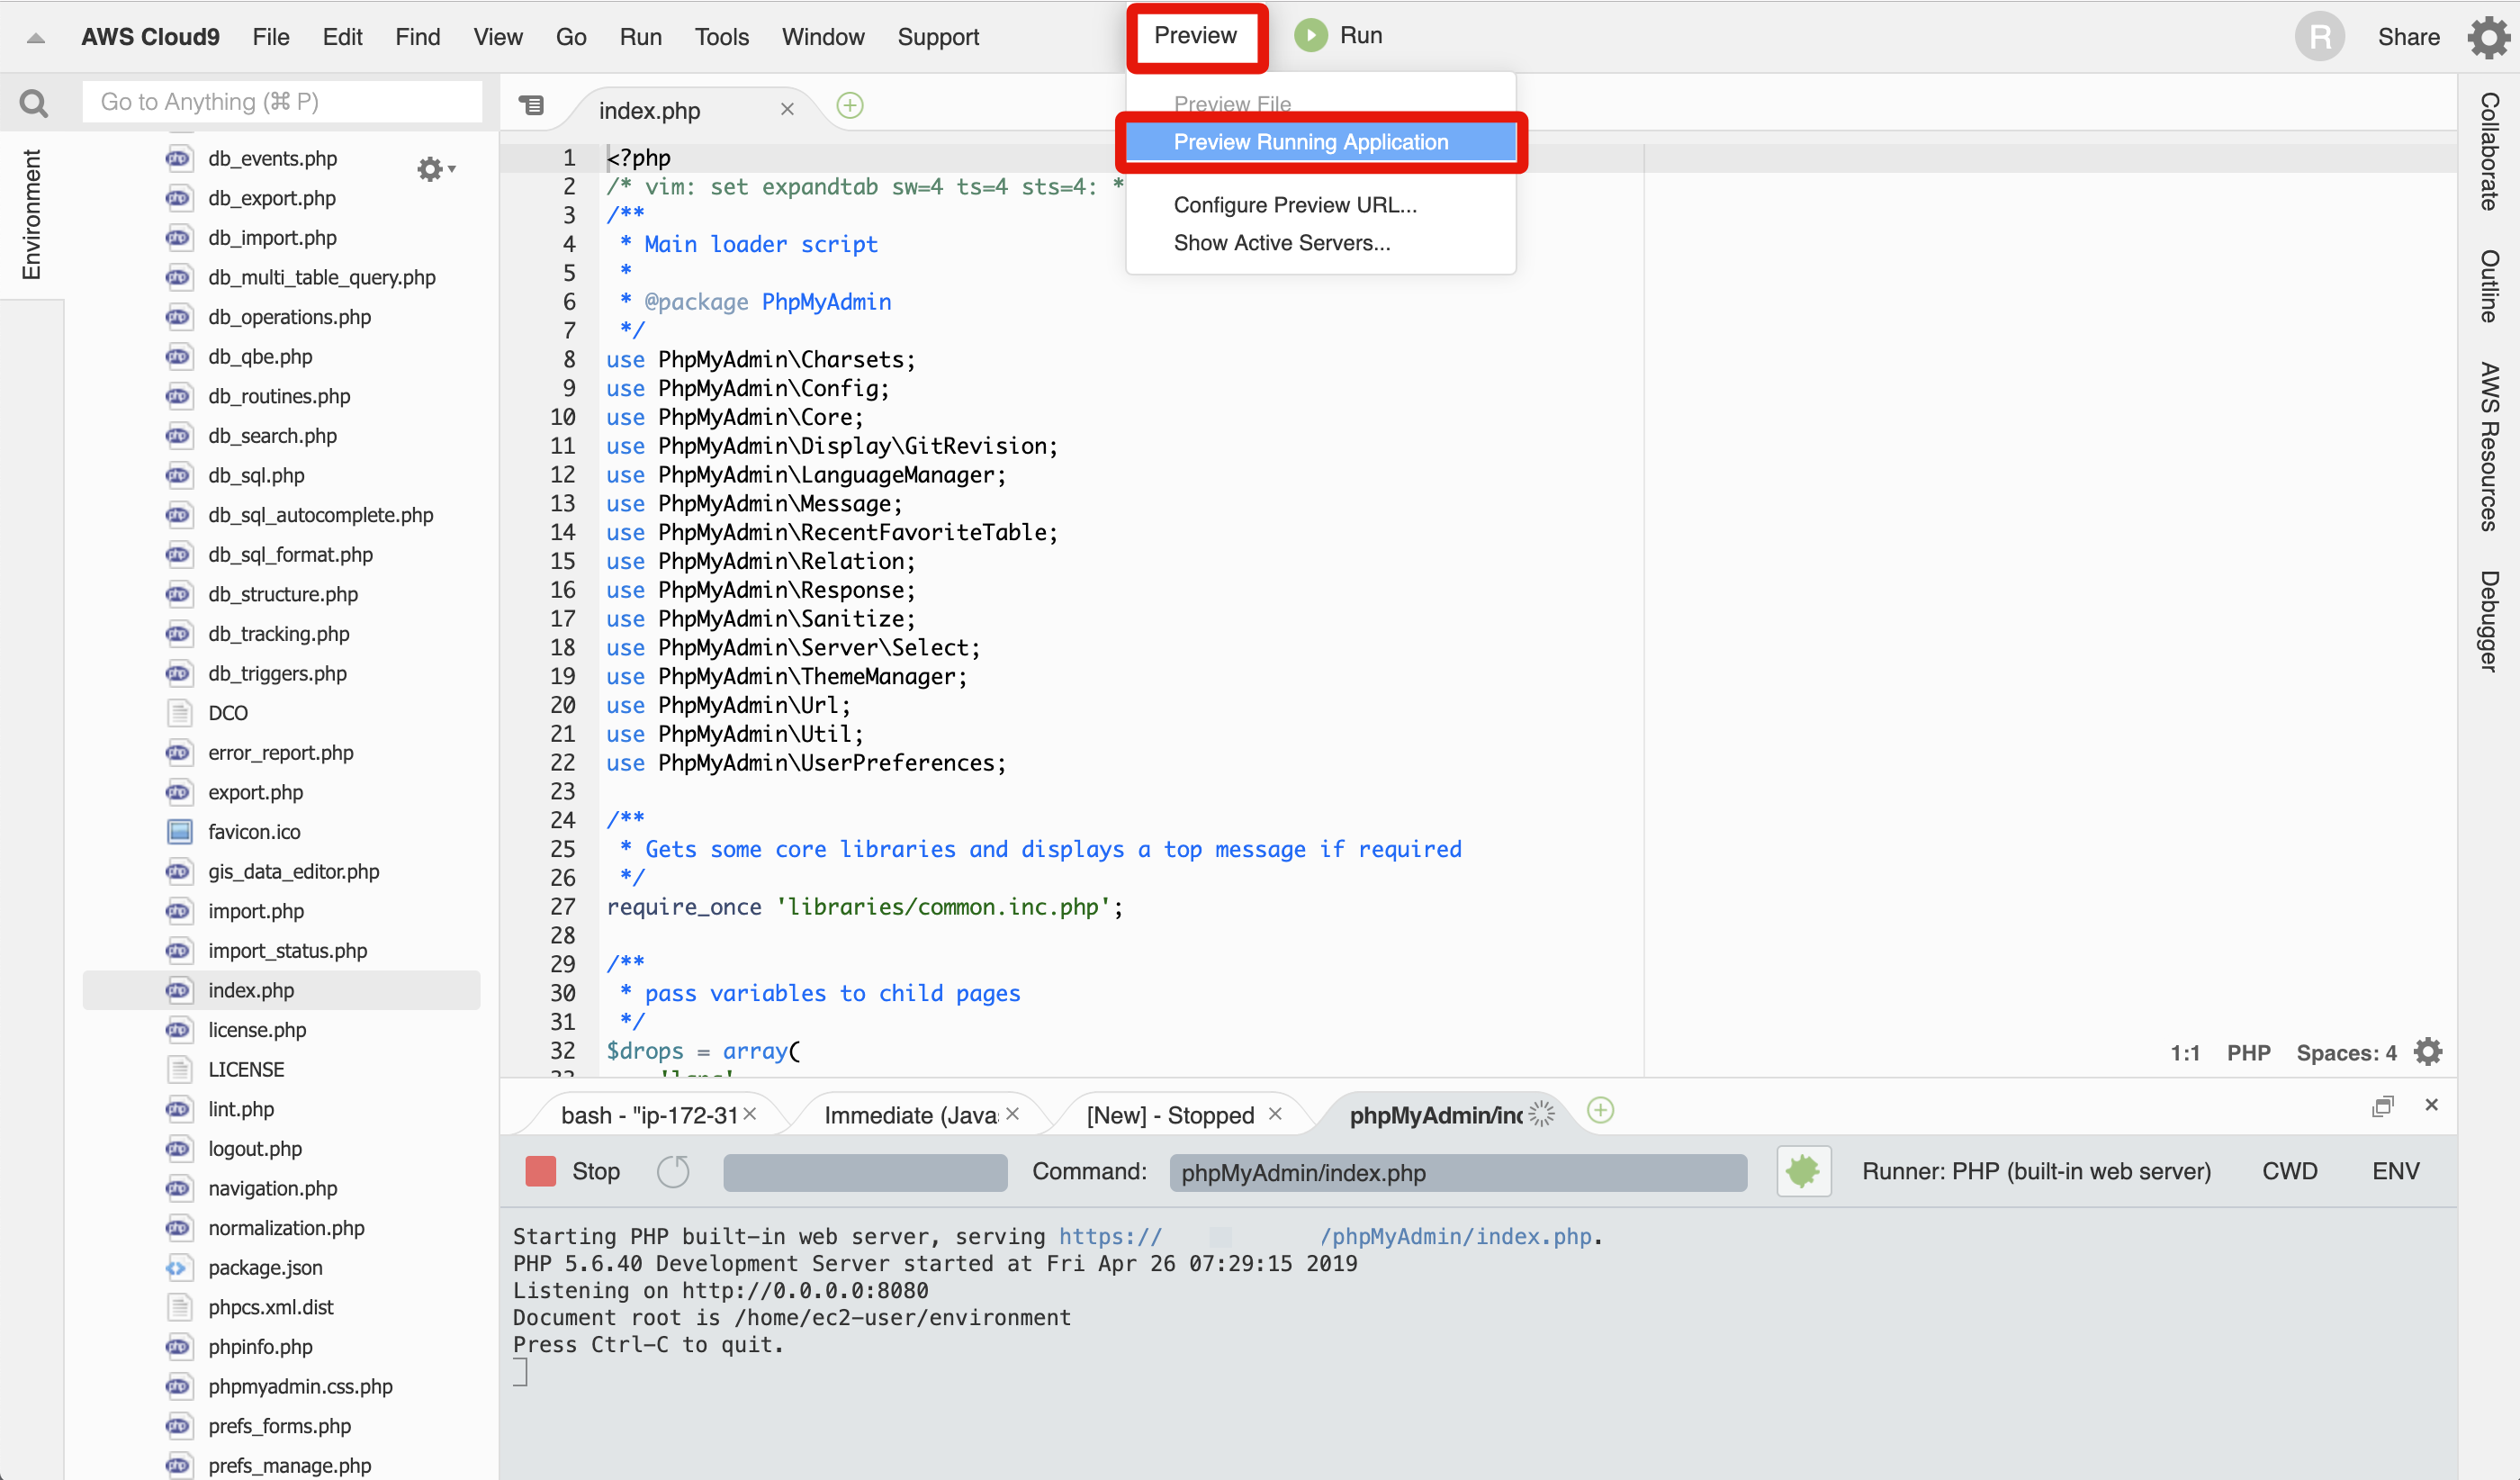Restart the runner with the circular arrow icon

click(x=673, y=1171)
